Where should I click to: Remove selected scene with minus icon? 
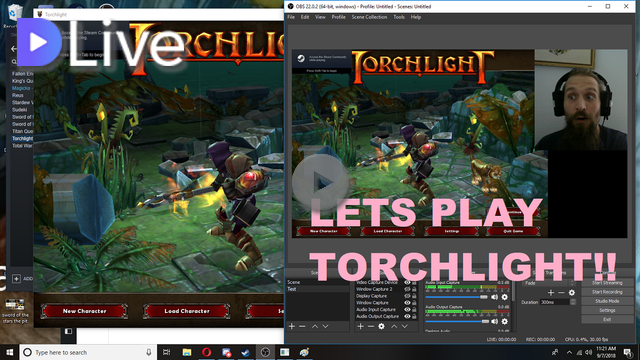pos(302,326)
